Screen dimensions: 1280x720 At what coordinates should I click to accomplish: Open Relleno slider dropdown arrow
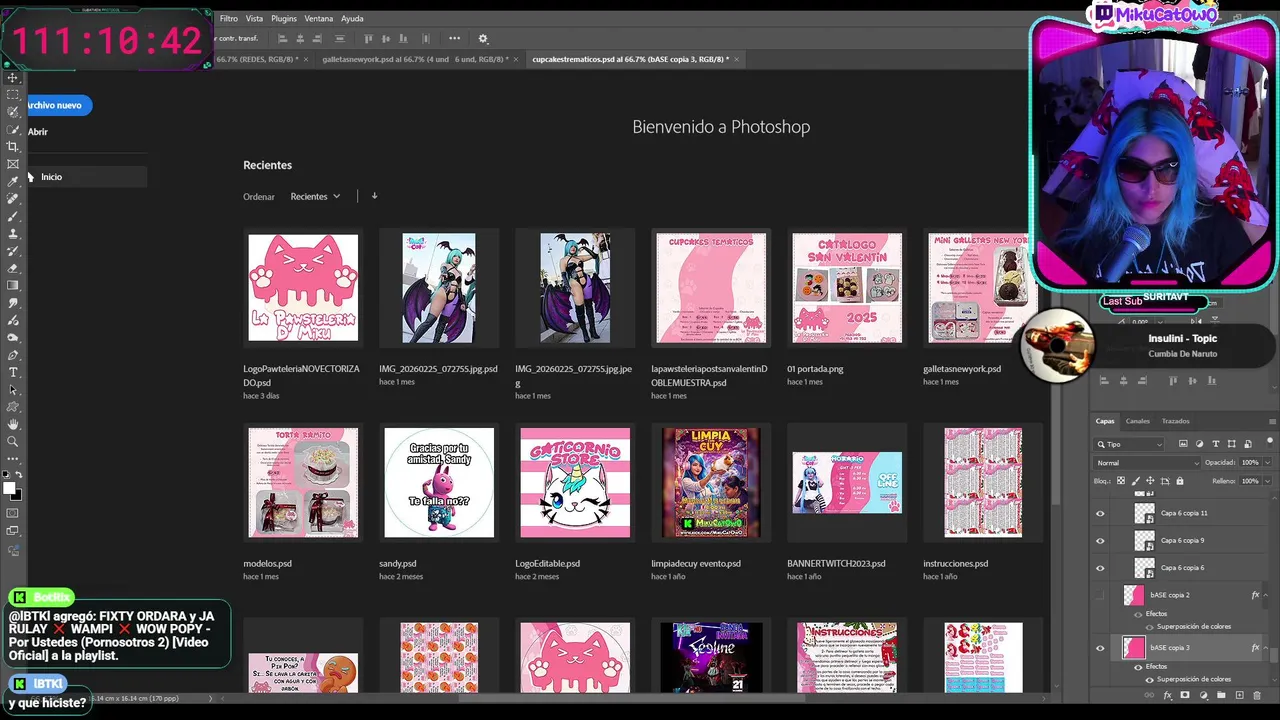[x=1267, y=481]
